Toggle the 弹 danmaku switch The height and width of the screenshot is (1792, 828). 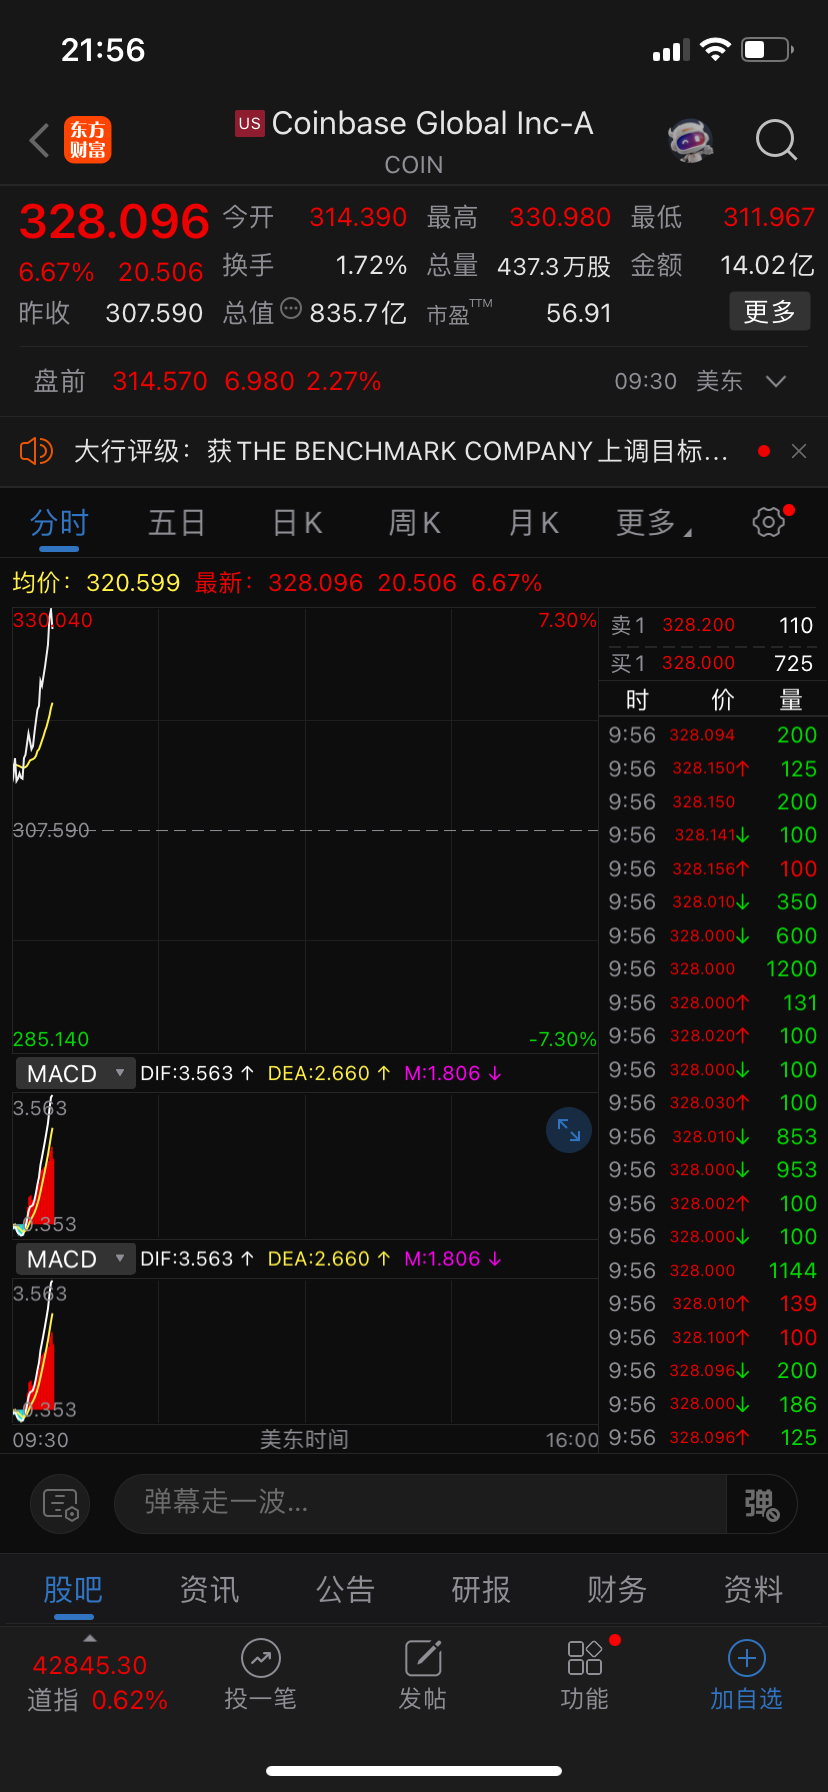[761, 1503]
